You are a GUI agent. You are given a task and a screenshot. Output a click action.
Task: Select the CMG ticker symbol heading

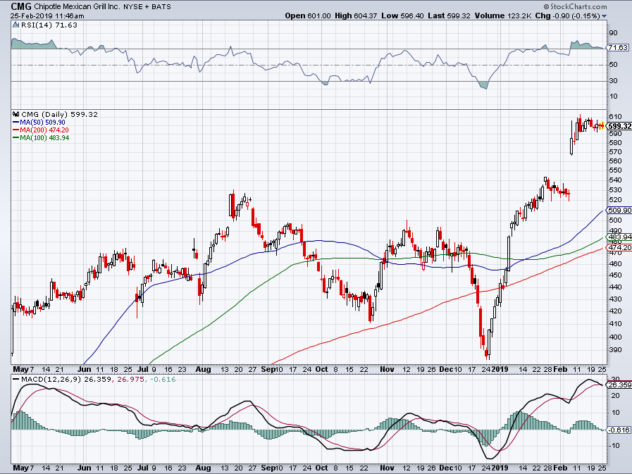21,6
